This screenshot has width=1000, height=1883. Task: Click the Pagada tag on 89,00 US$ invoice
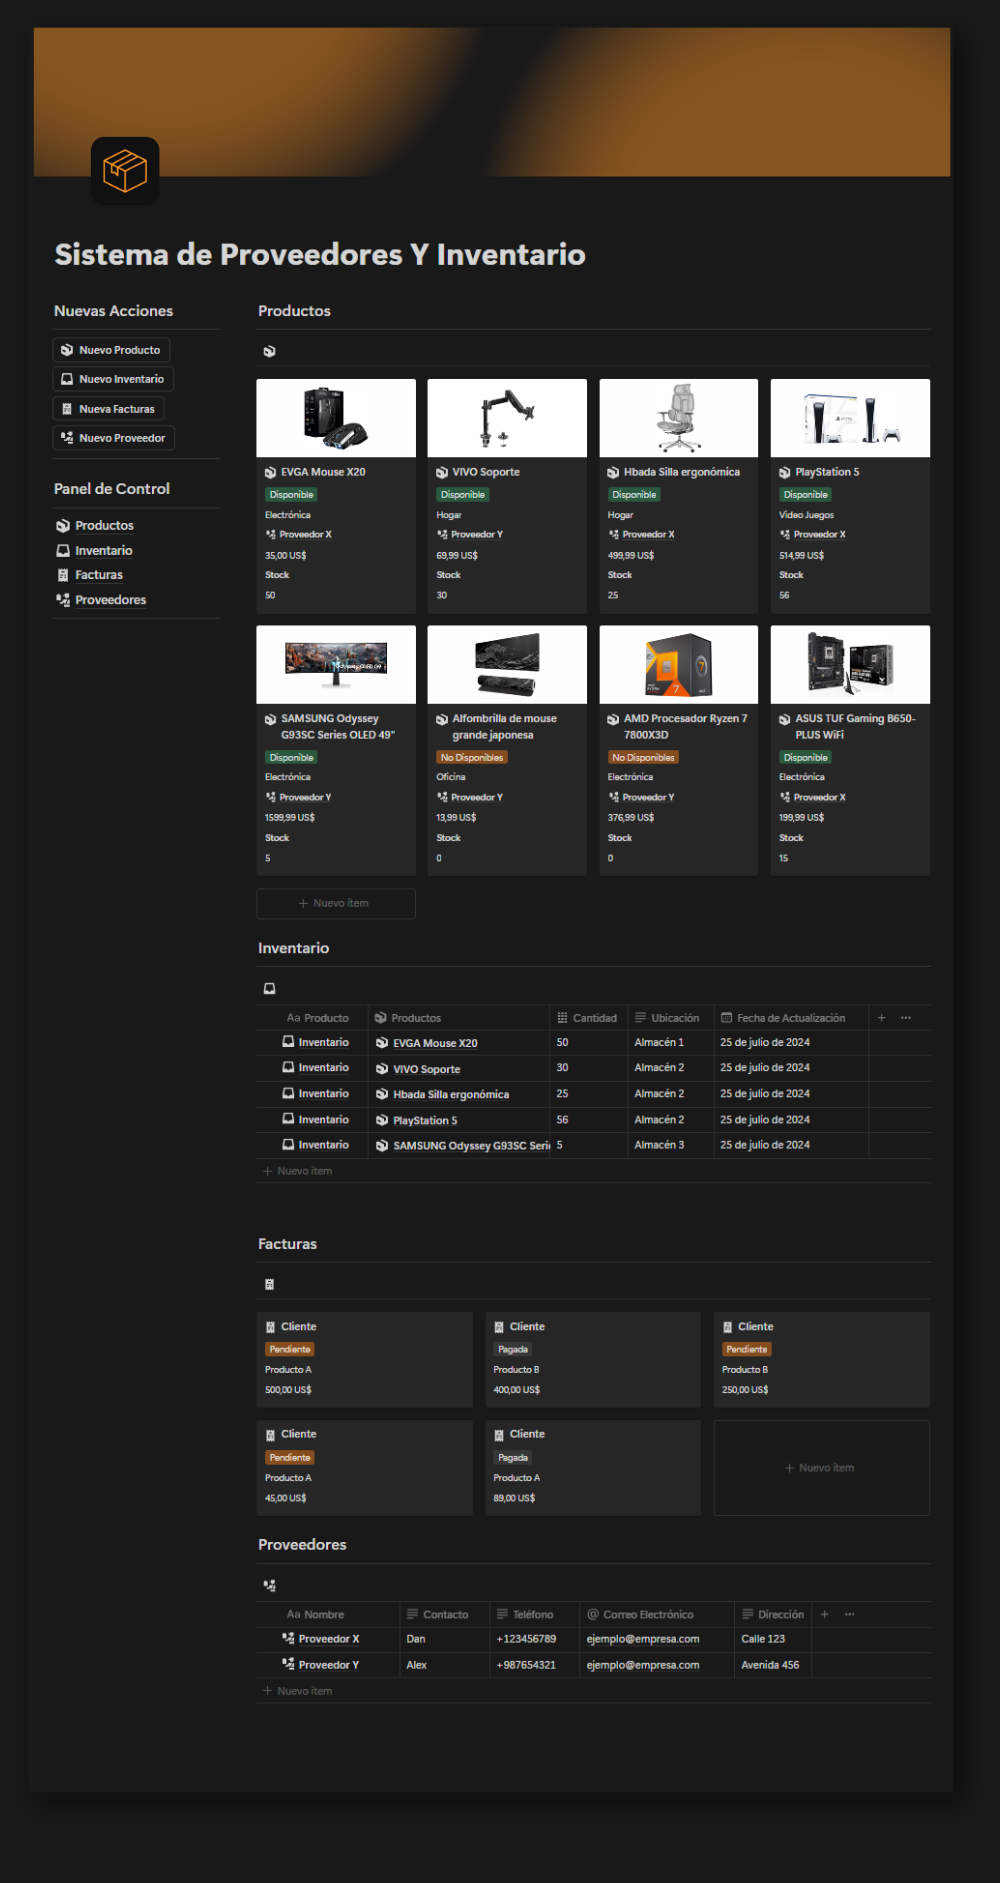513,1458
